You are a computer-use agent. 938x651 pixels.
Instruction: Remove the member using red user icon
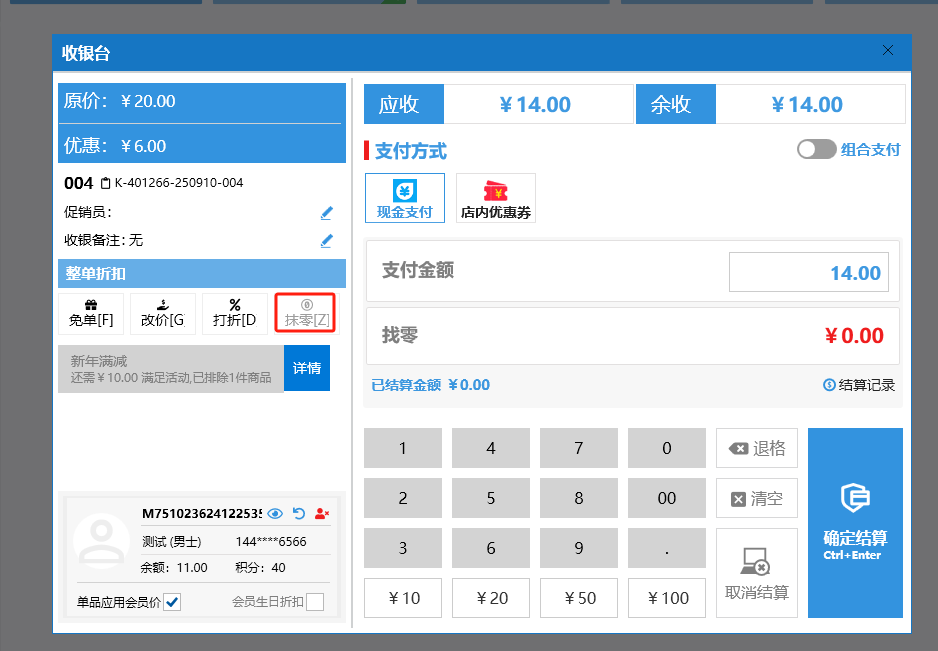[x=322, y=513]
